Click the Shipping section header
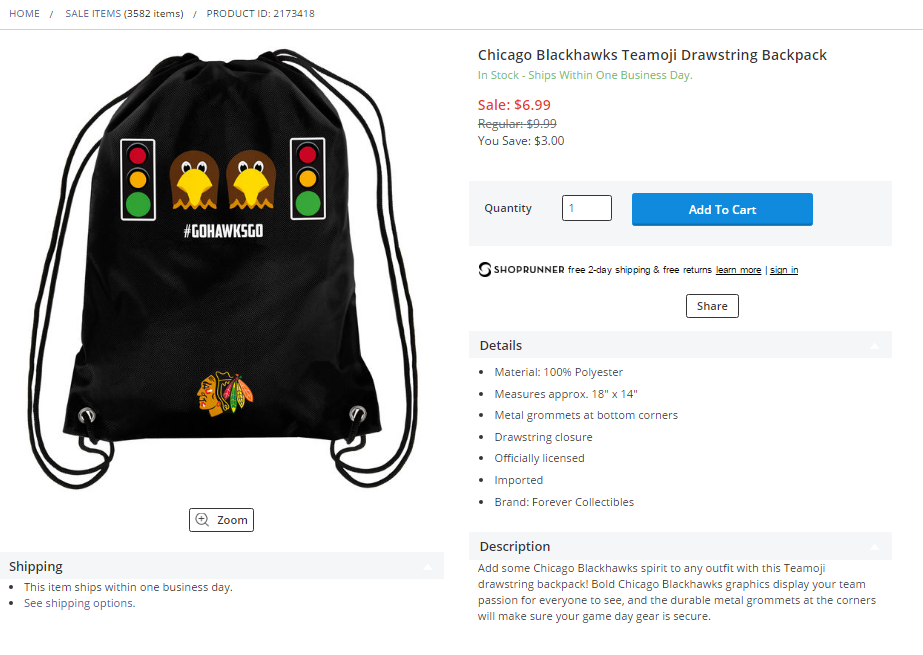Screen dimensions: 923x655 coord(222,566)
